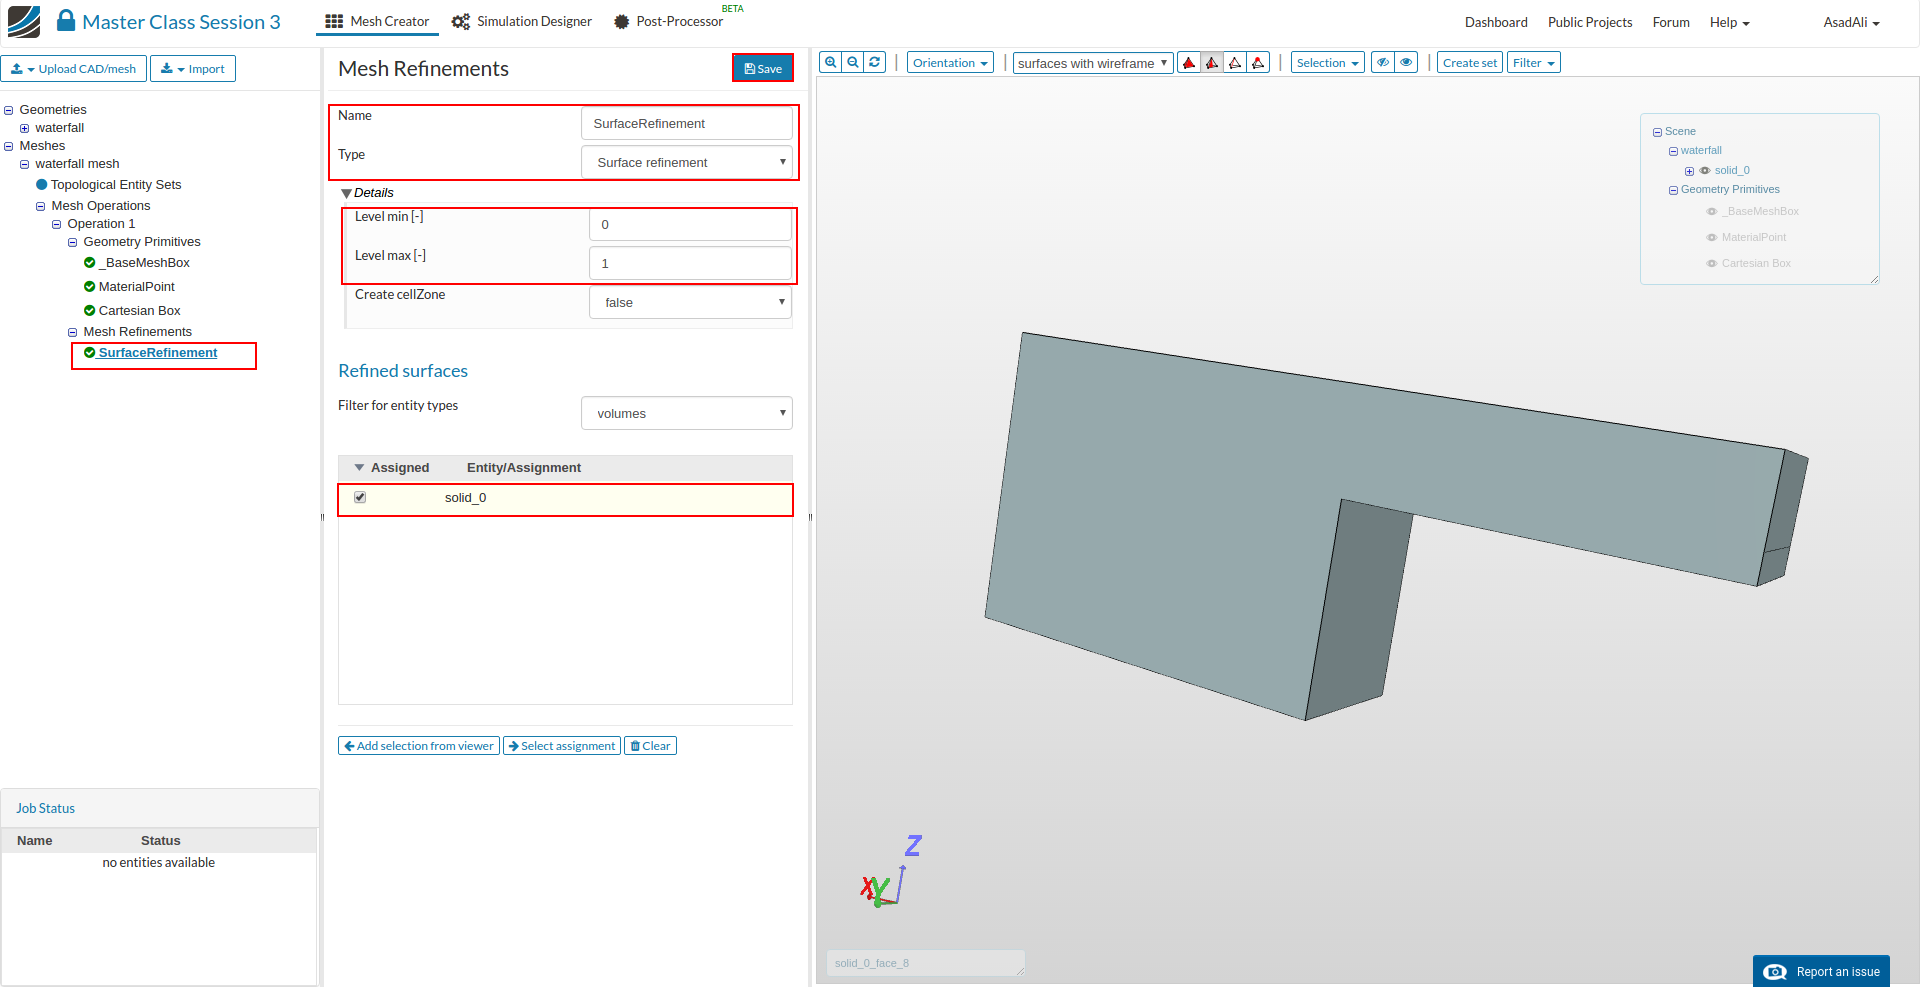Click the zoom in viewer icon
Viewport: 1920px width, 987px height.
(830, 62)
